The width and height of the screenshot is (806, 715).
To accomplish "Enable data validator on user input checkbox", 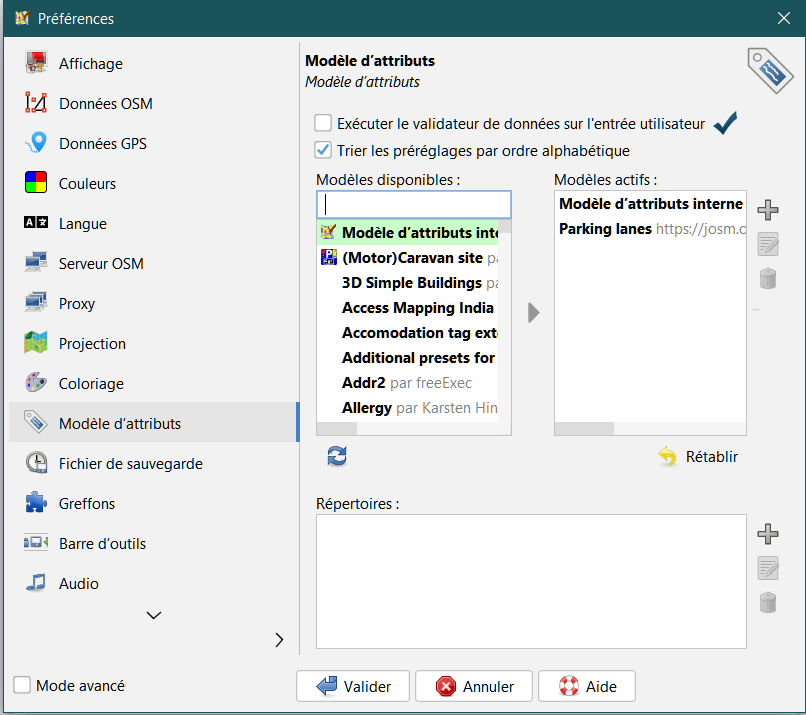I will tap(323, 124).
